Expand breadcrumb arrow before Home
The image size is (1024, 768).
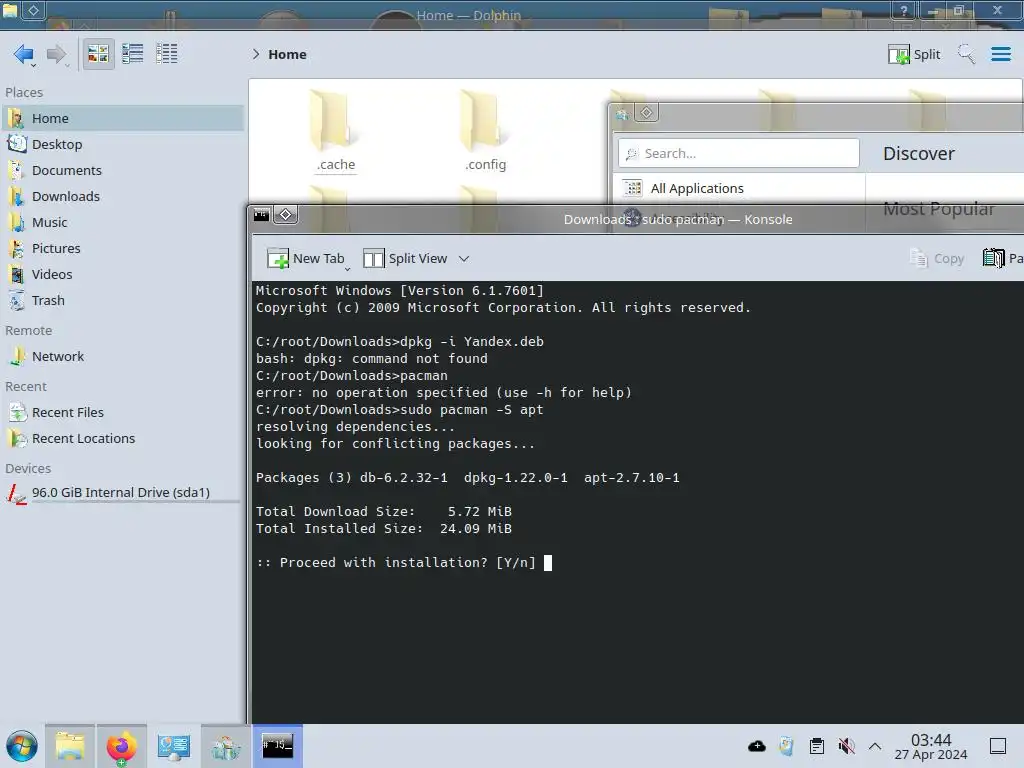[256, 54]
